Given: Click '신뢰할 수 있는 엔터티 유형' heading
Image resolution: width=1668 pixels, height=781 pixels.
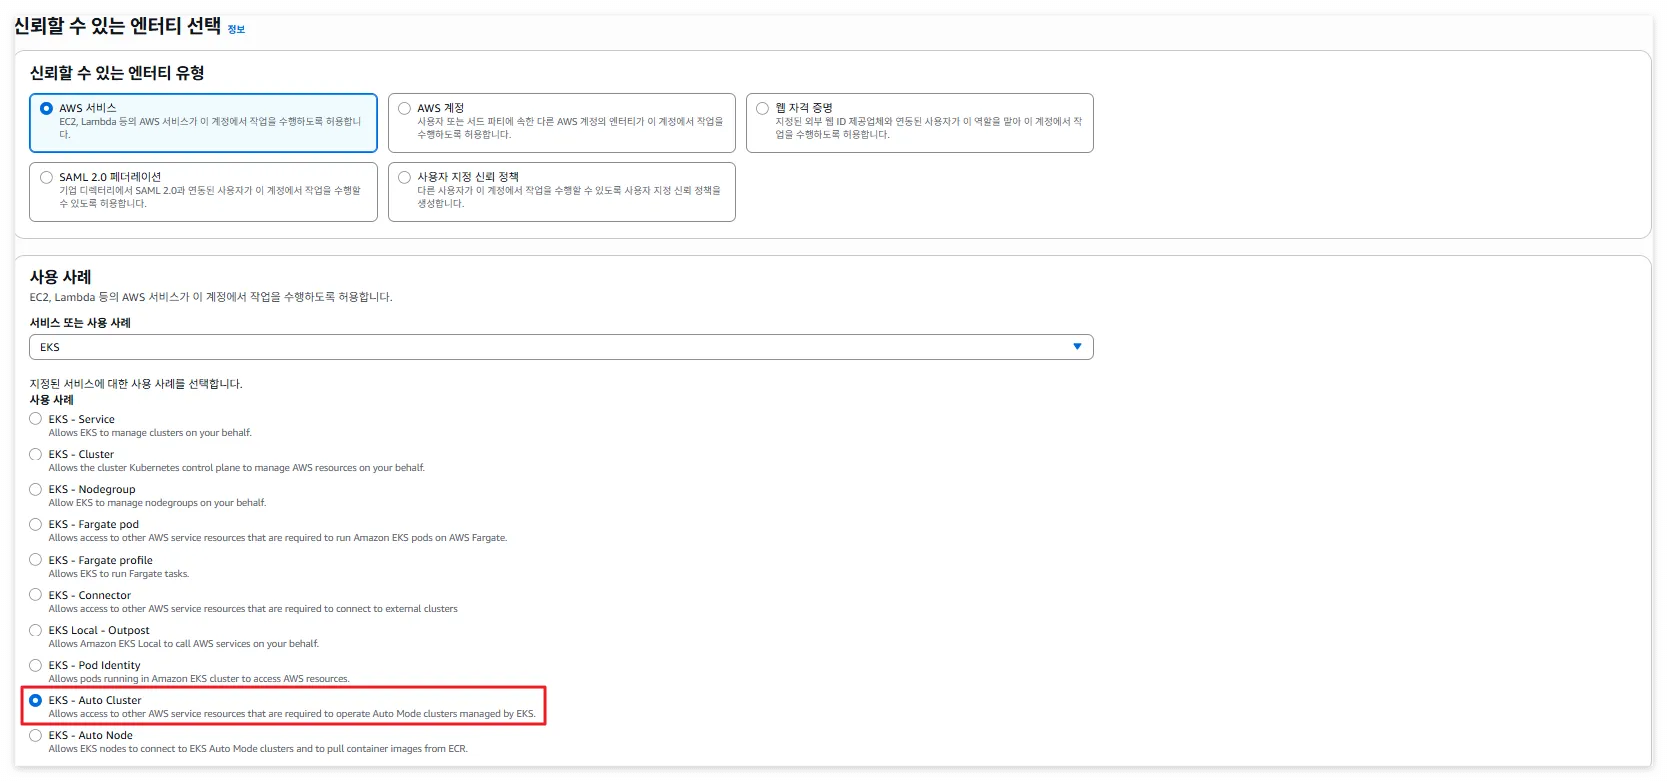Looking at the screenshot, I should [x=117, y=73].
